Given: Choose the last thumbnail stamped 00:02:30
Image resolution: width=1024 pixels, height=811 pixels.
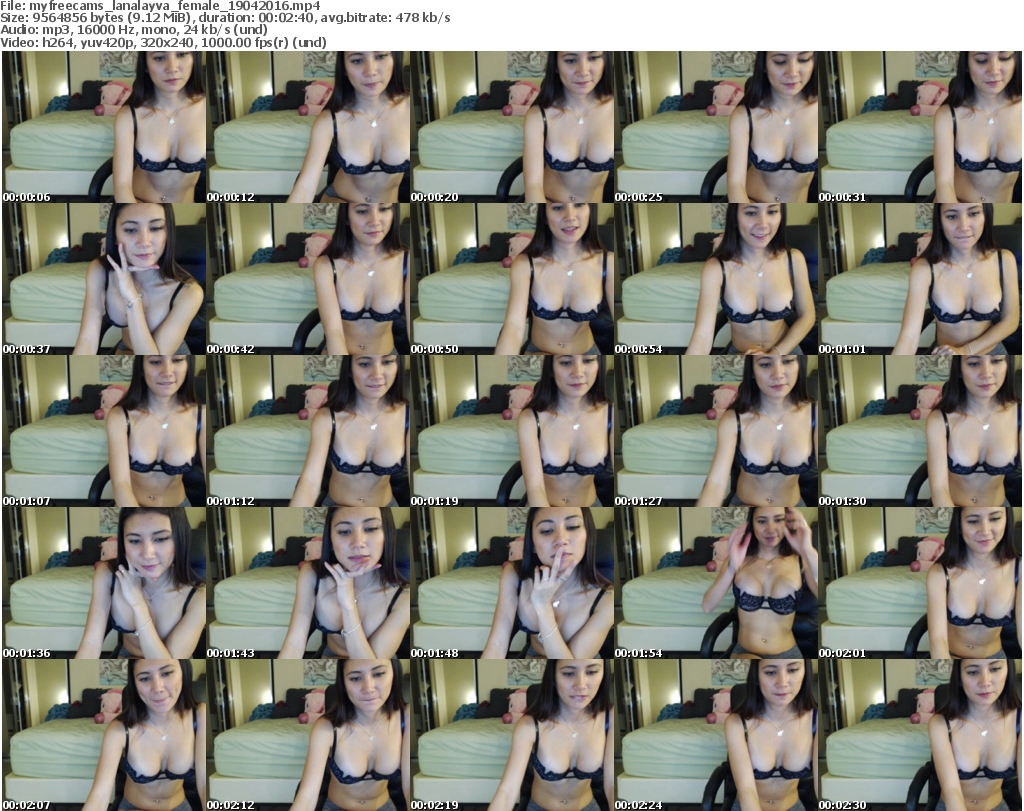Looking at the screenshot, I should pyautogui.click(x=920, y=735).
